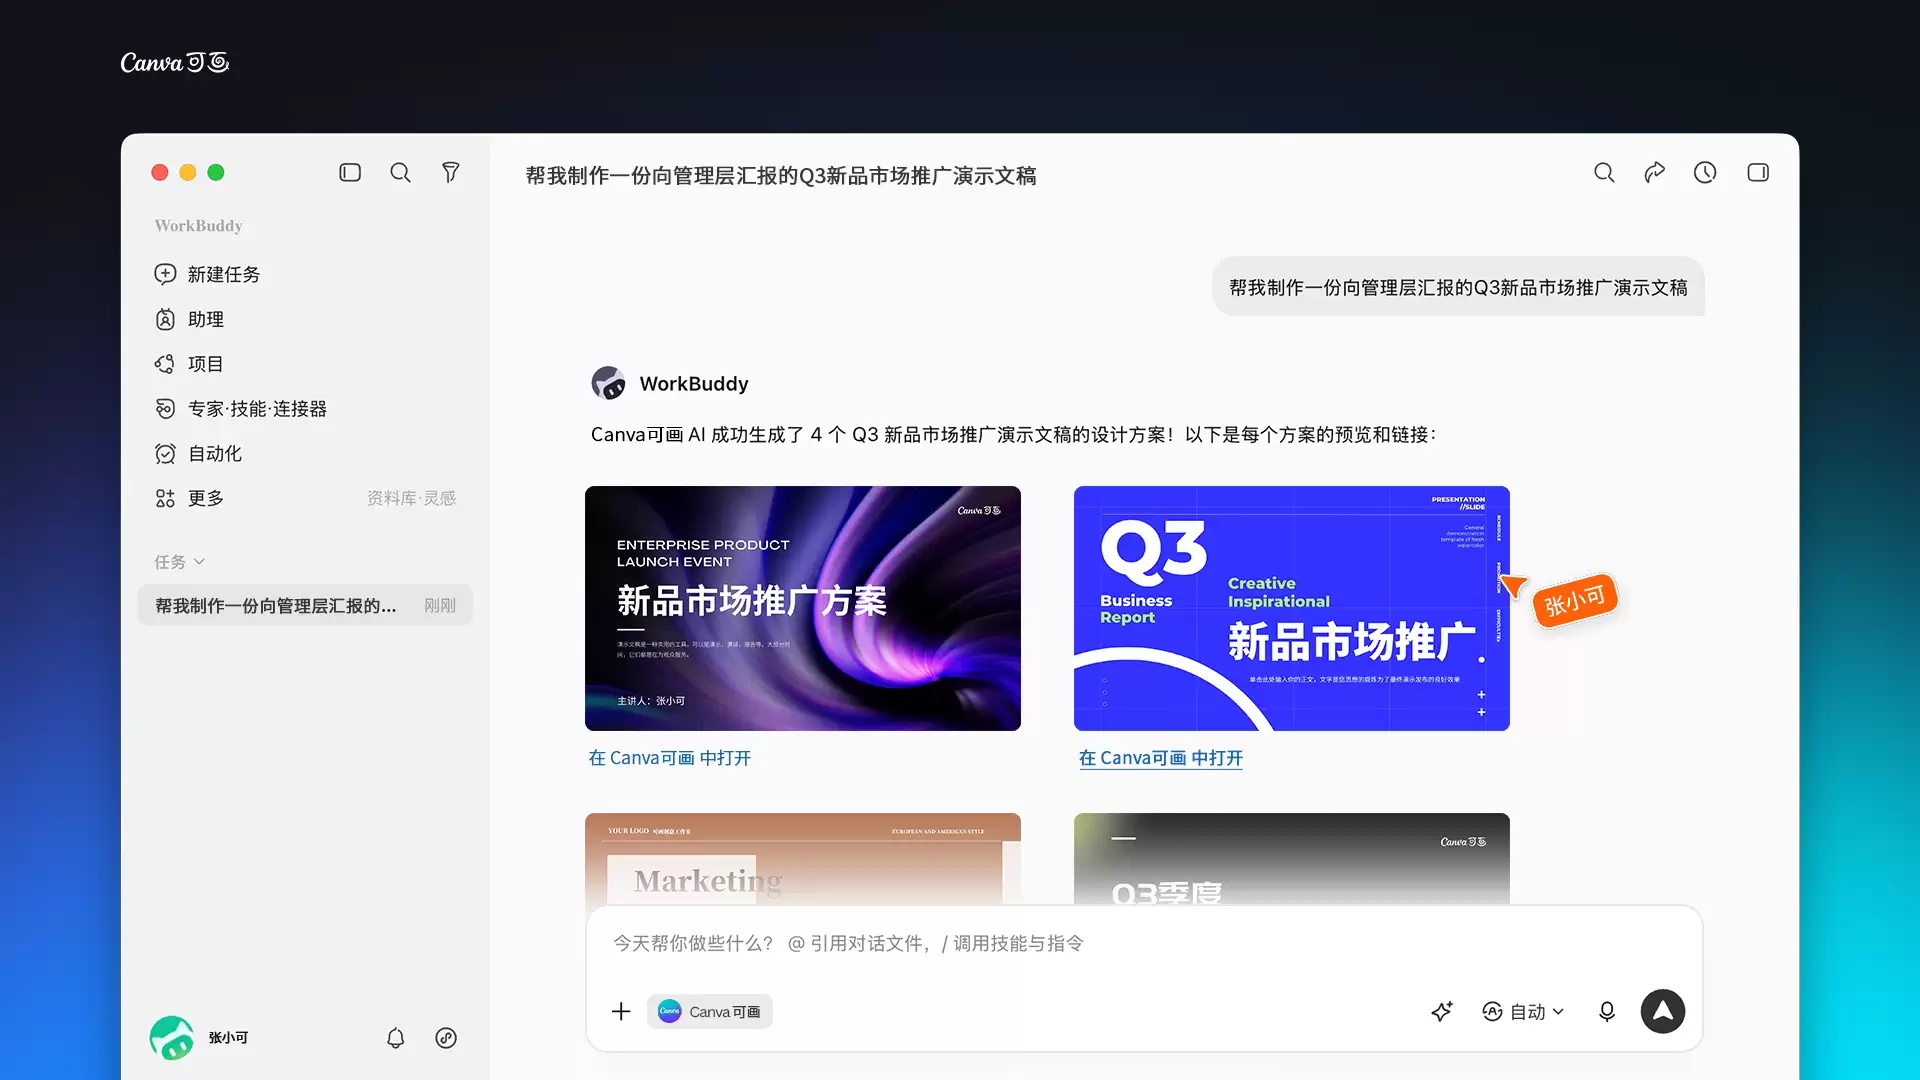Open 张小可 user profile avatar
The height and width of the screenshot is (1080, 1920).
point(172,1038)
